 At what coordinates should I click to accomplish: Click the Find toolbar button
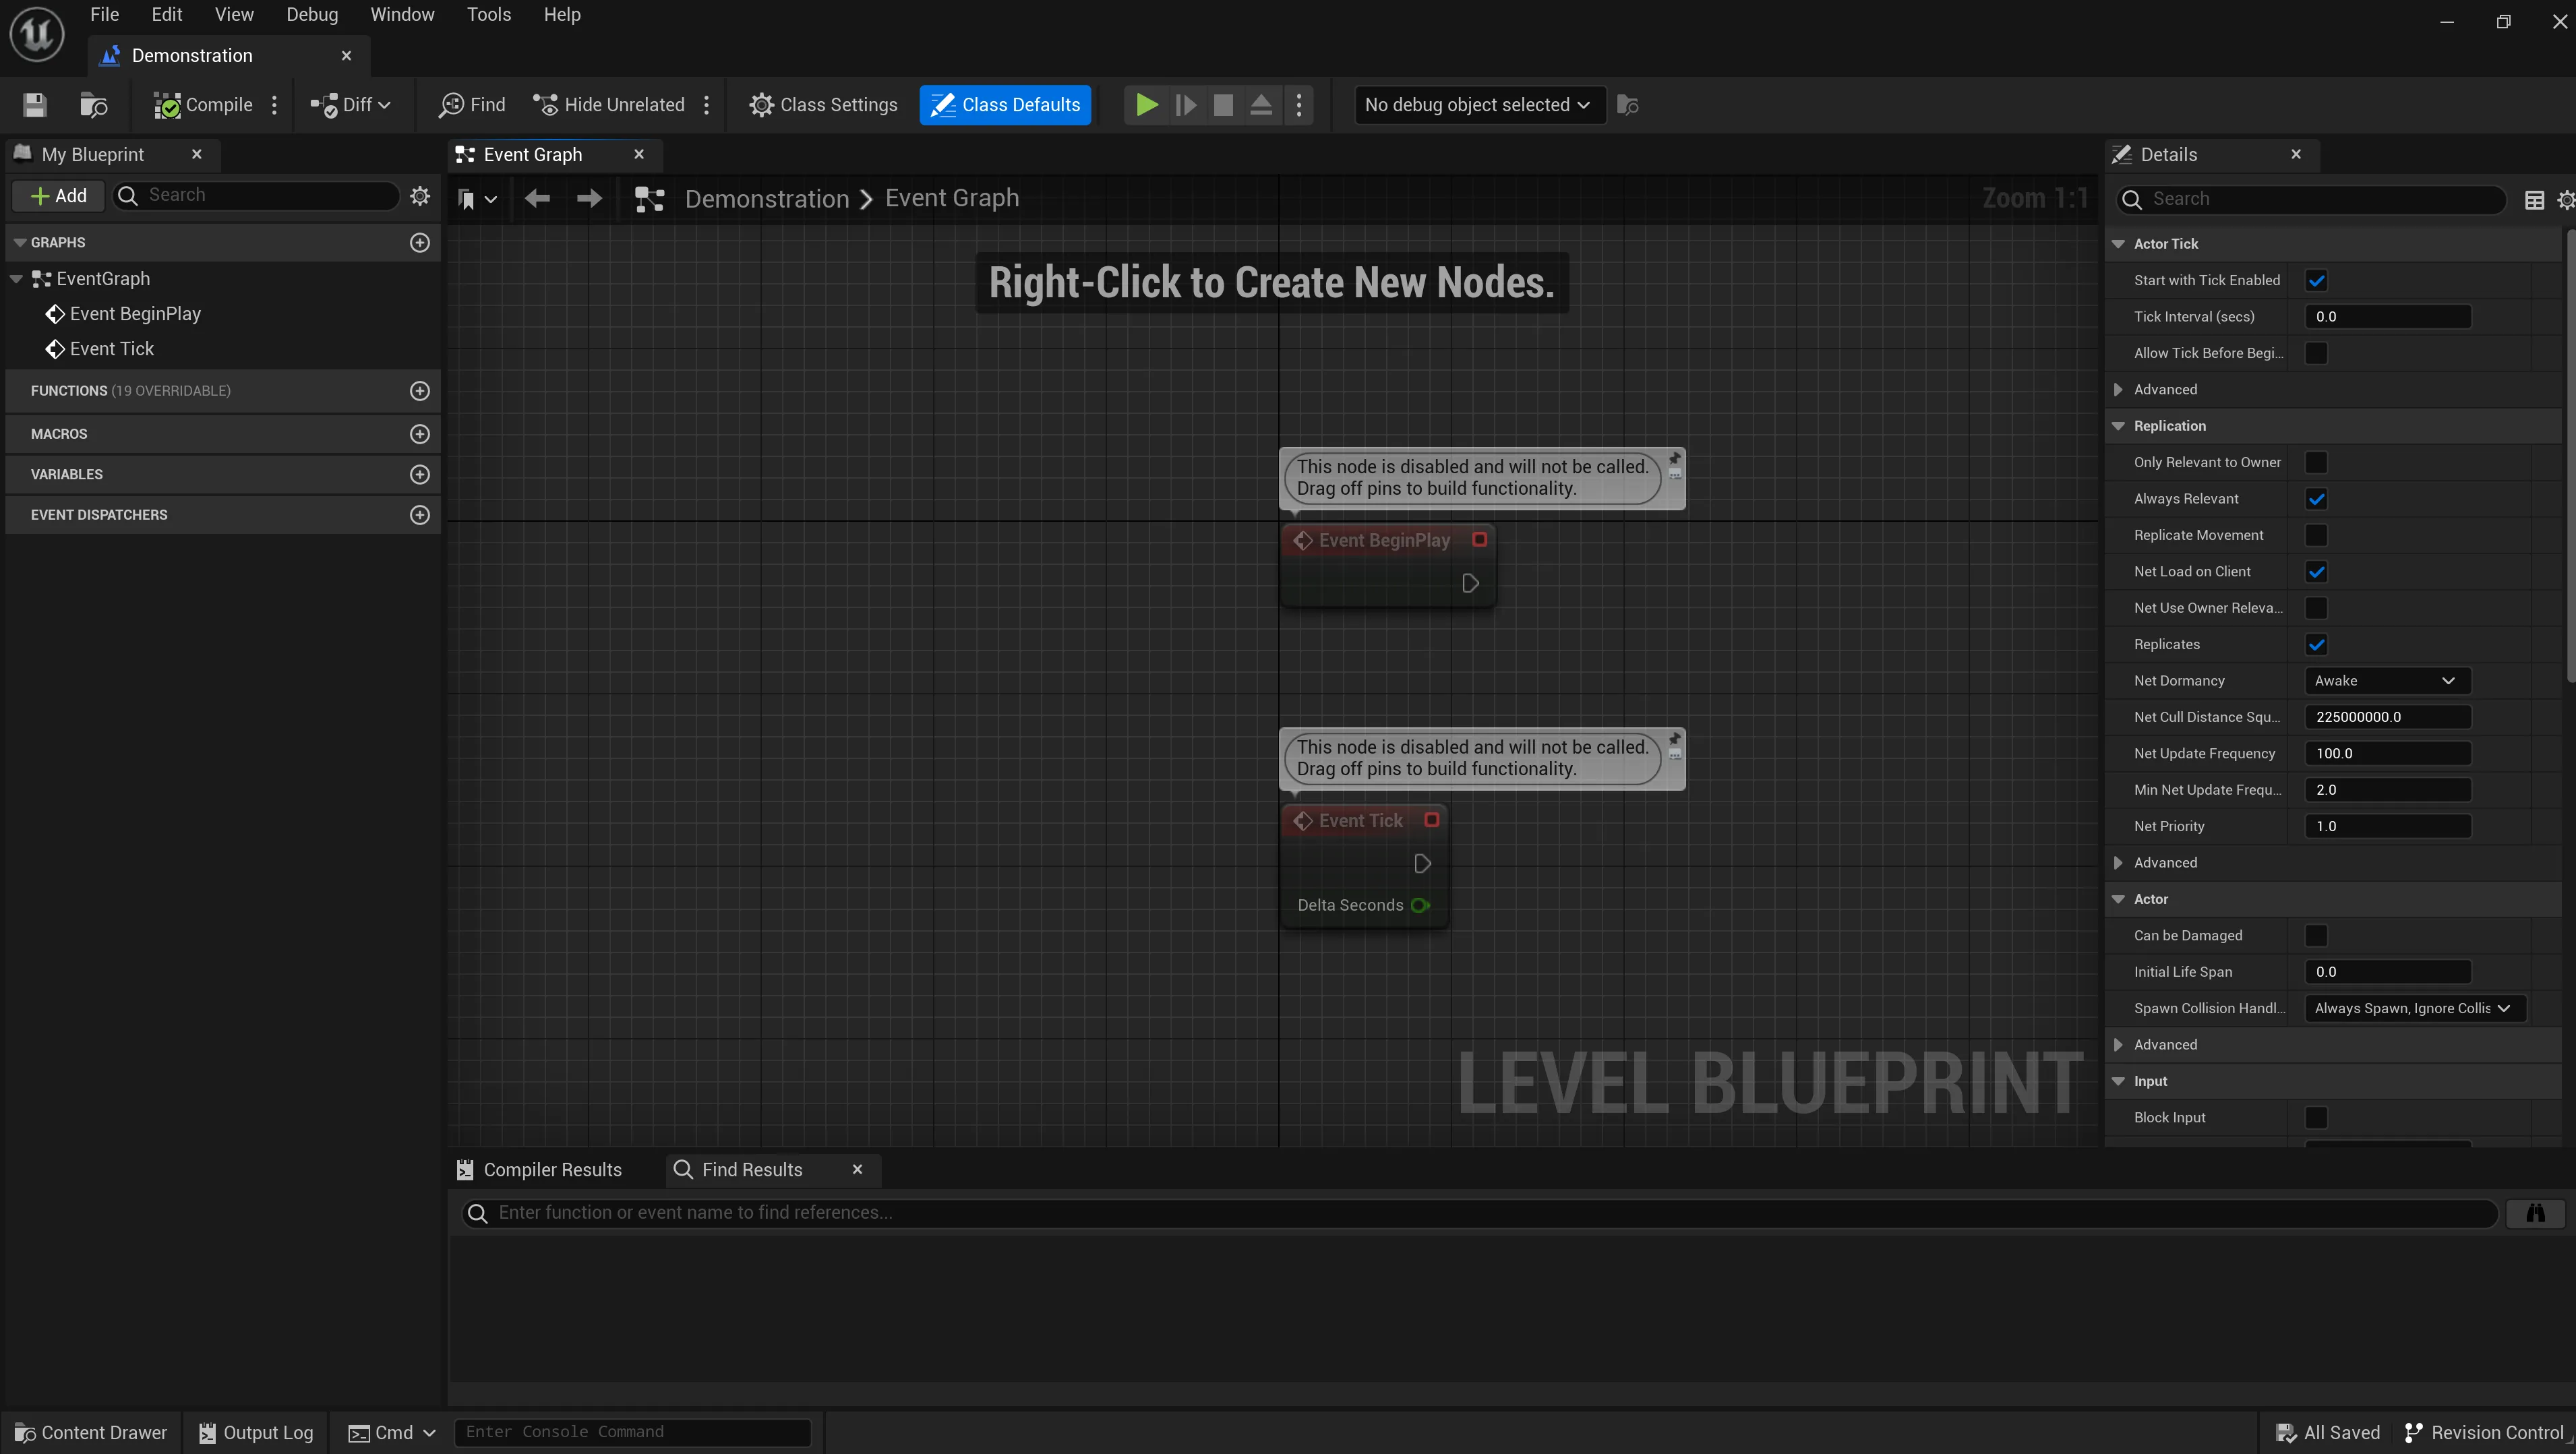(x=472, y=105)
